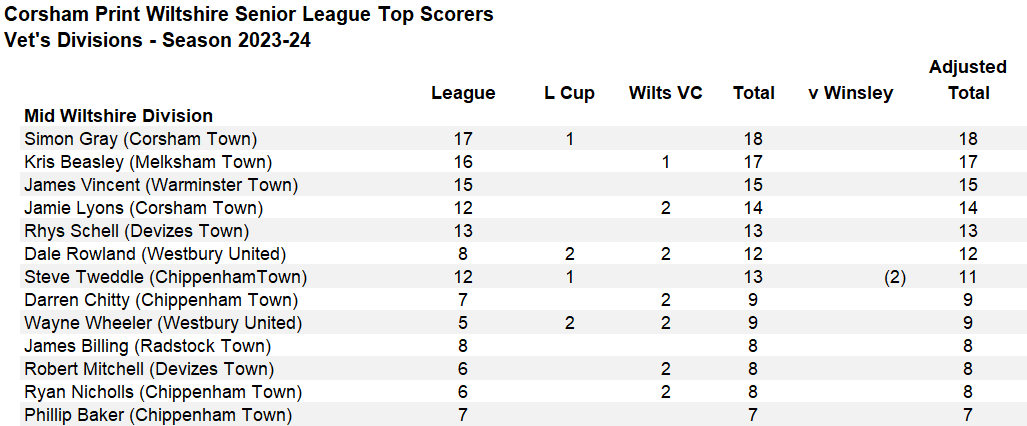Select the League column header
This screenshot has width=1027, height=426.
pos(463,94)
